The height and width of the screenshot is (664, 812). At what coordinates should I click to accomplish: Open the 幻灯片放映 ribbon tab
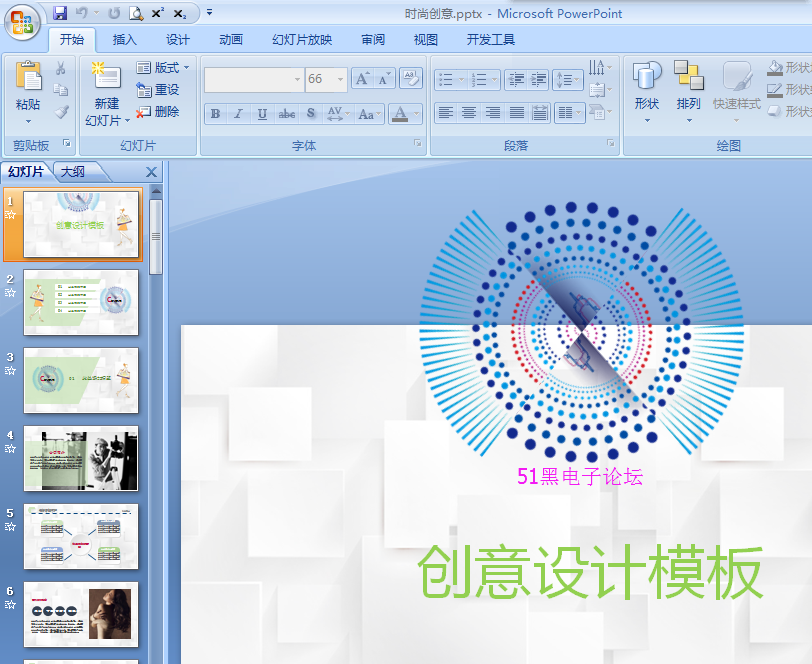[x=302, y=39]
